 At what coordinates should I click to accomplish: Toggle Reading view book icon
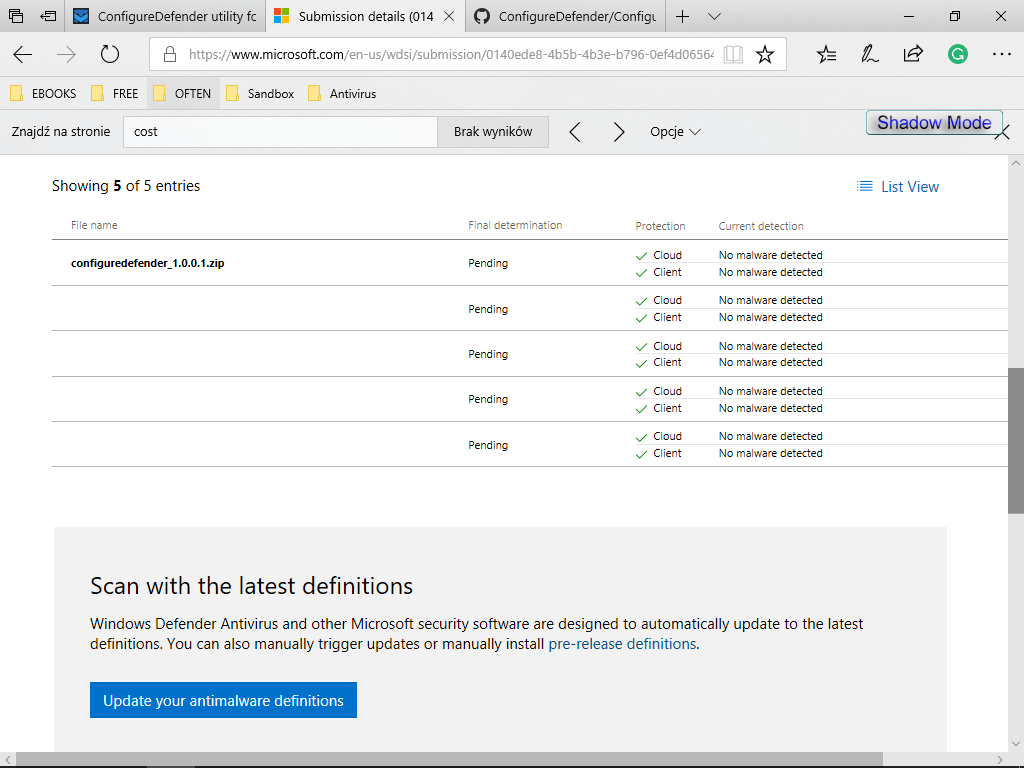click(734, 55)
